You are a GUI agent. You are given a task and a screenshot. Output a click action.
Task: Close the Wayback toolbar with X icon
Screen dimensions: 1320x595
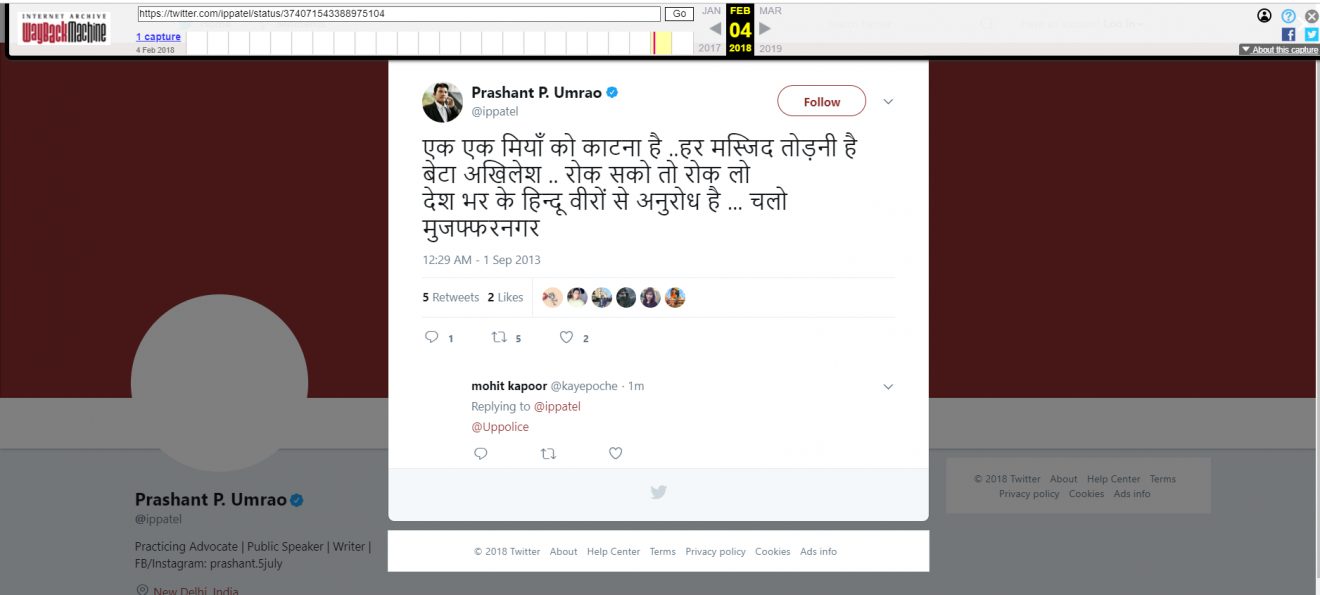pos(1311,16)
